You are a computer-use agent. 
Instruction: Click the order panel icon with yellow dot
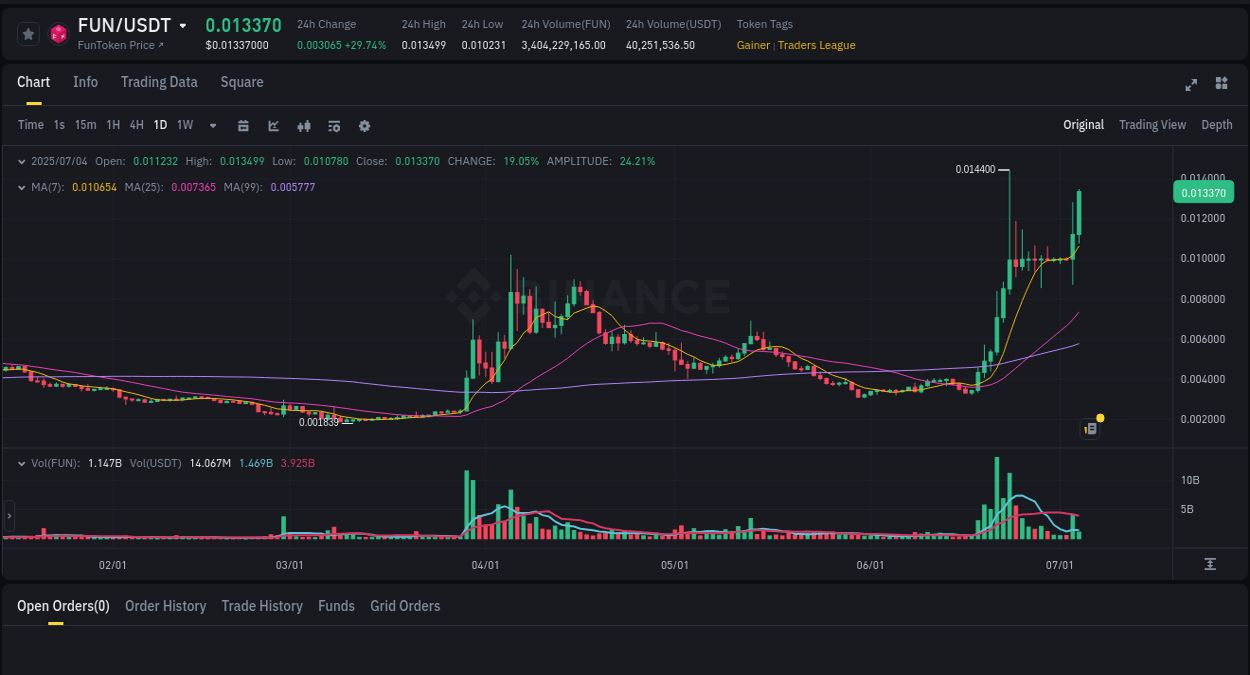1089,428
